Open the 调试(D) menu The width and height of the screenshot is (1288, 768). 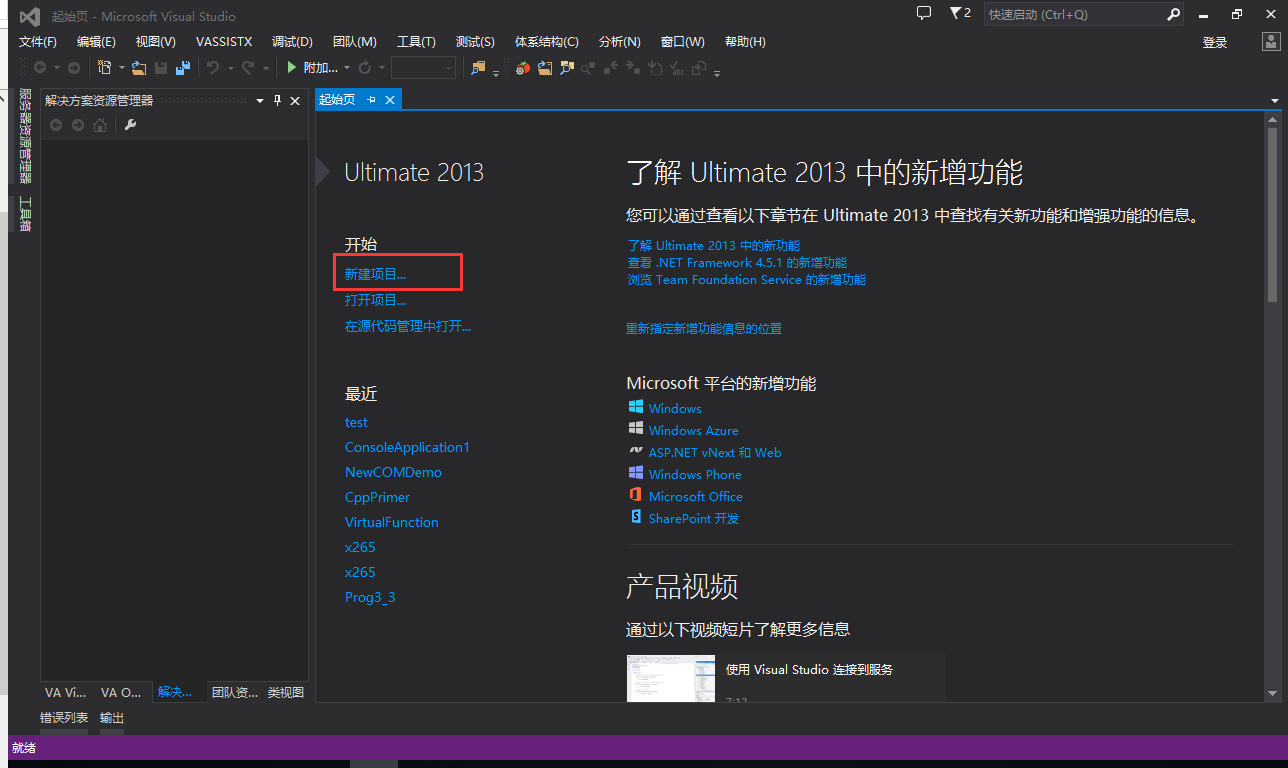pyautogui.click(x=292, y=41)
